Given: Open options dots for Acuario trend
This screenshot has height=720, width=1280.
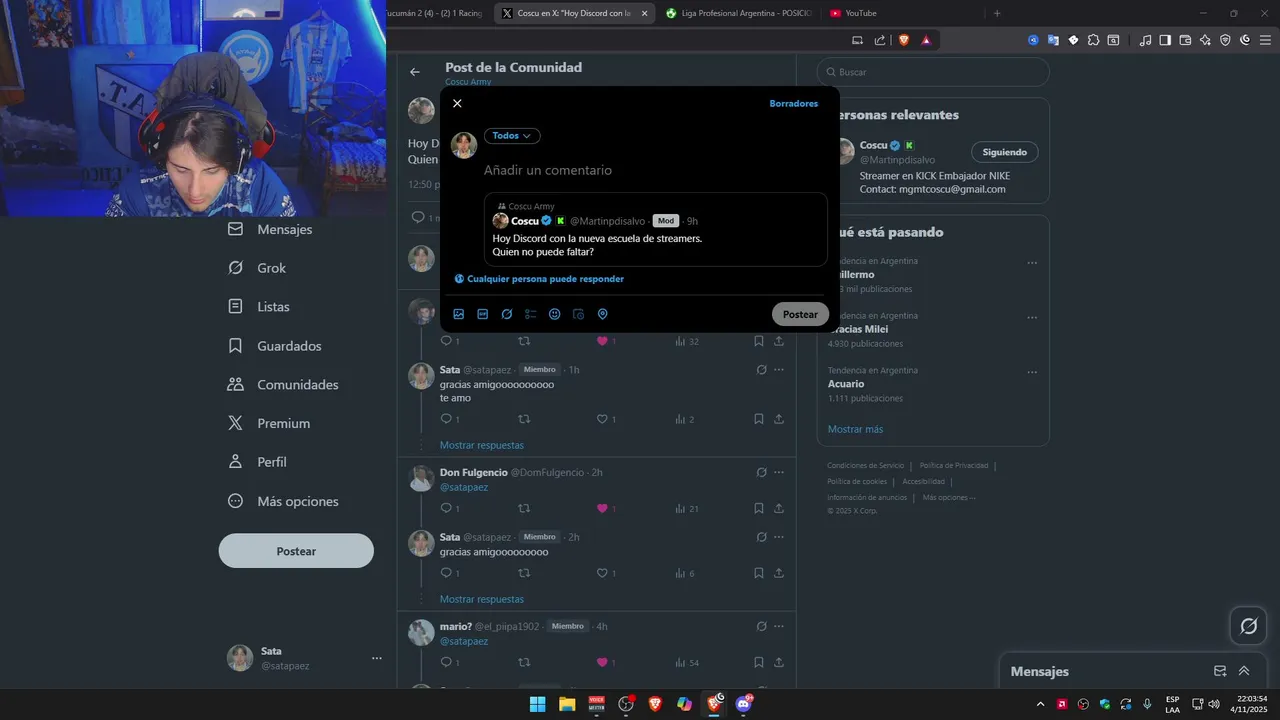Looking at the screenshot, I should coord(1032,373).
